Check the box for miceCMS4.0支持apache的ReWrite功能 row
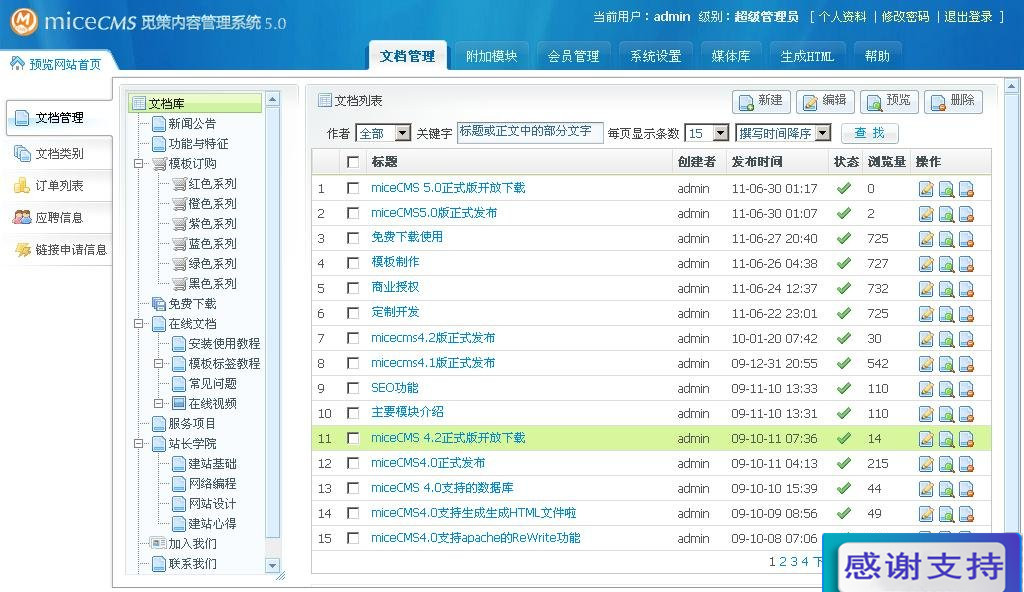 pos(353,538)
